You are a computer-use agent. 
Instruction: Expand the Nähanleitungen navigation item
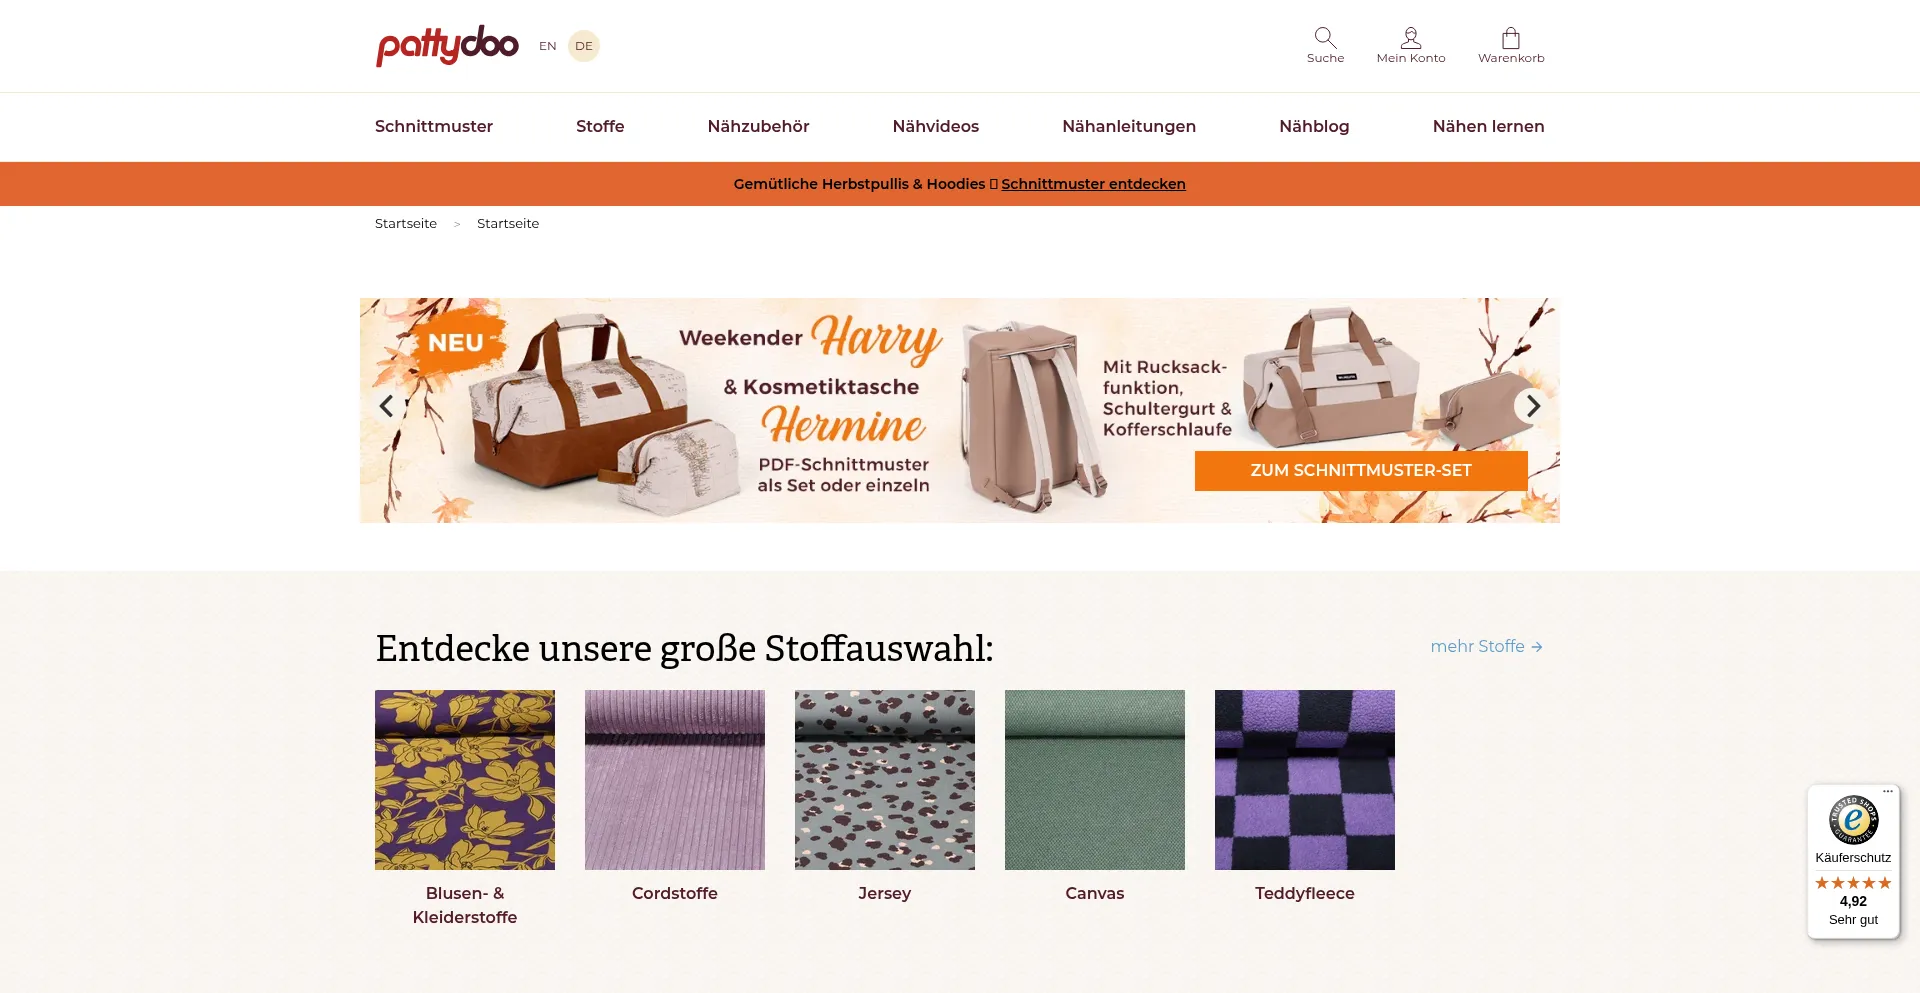coord(1129,126)
